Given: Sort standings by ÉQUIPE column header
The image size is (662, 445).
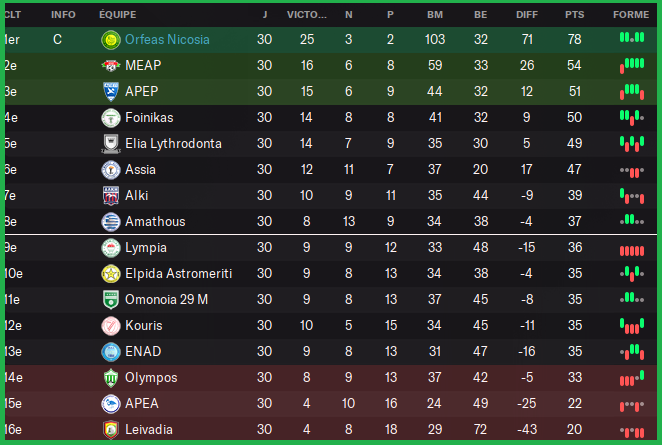Looking at the screenshot, I should (118, 15).
